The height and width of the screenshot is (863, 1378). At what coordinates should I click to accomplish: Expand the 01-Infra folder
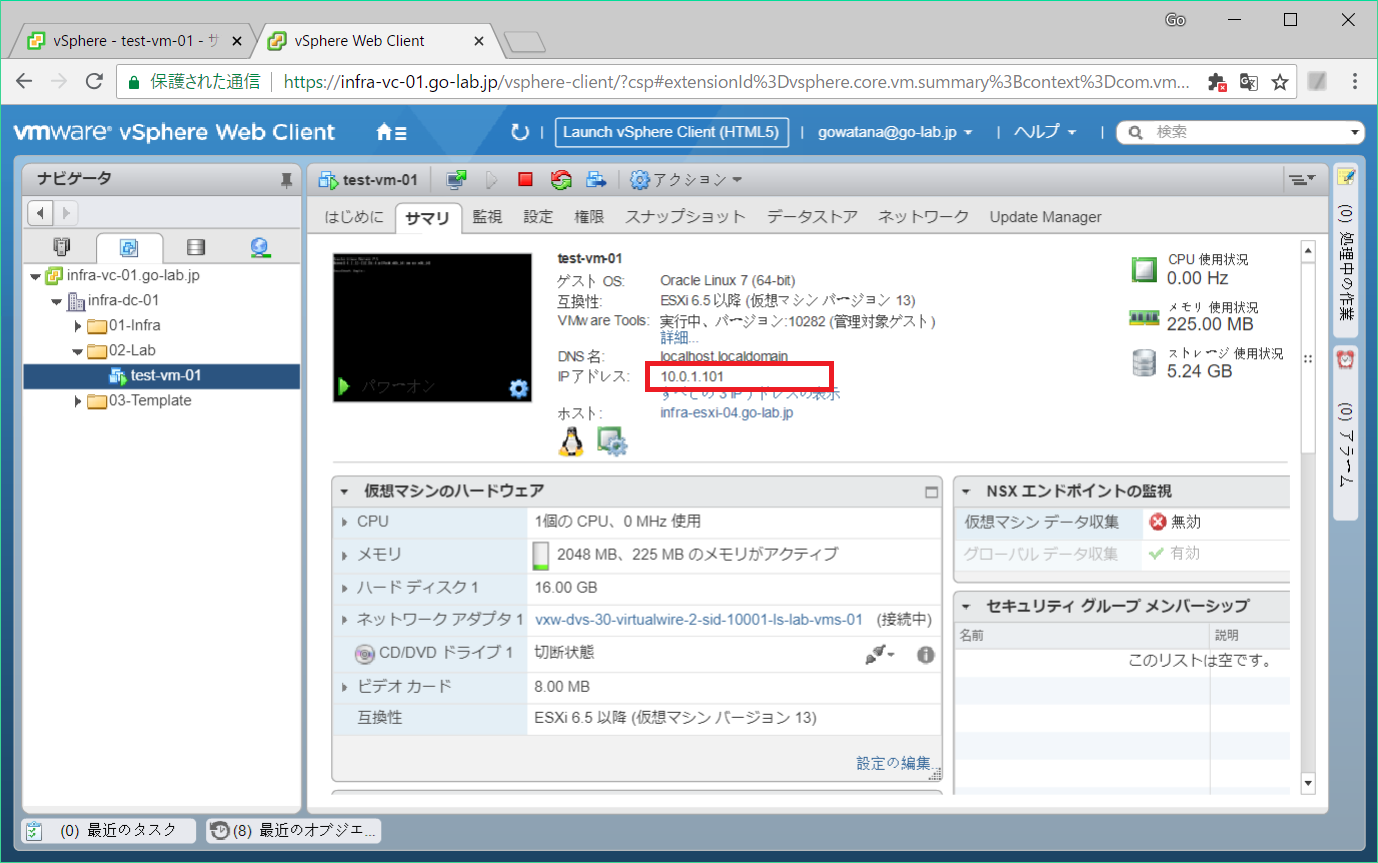(79, 326)
